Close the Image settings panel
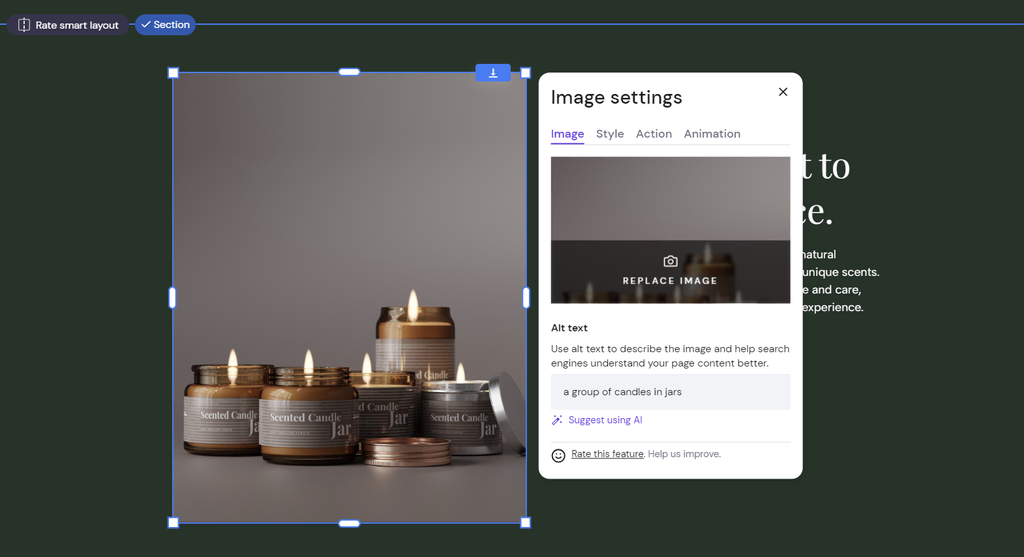The width and height of the screenshot is (1024, 557). (783, 92)
